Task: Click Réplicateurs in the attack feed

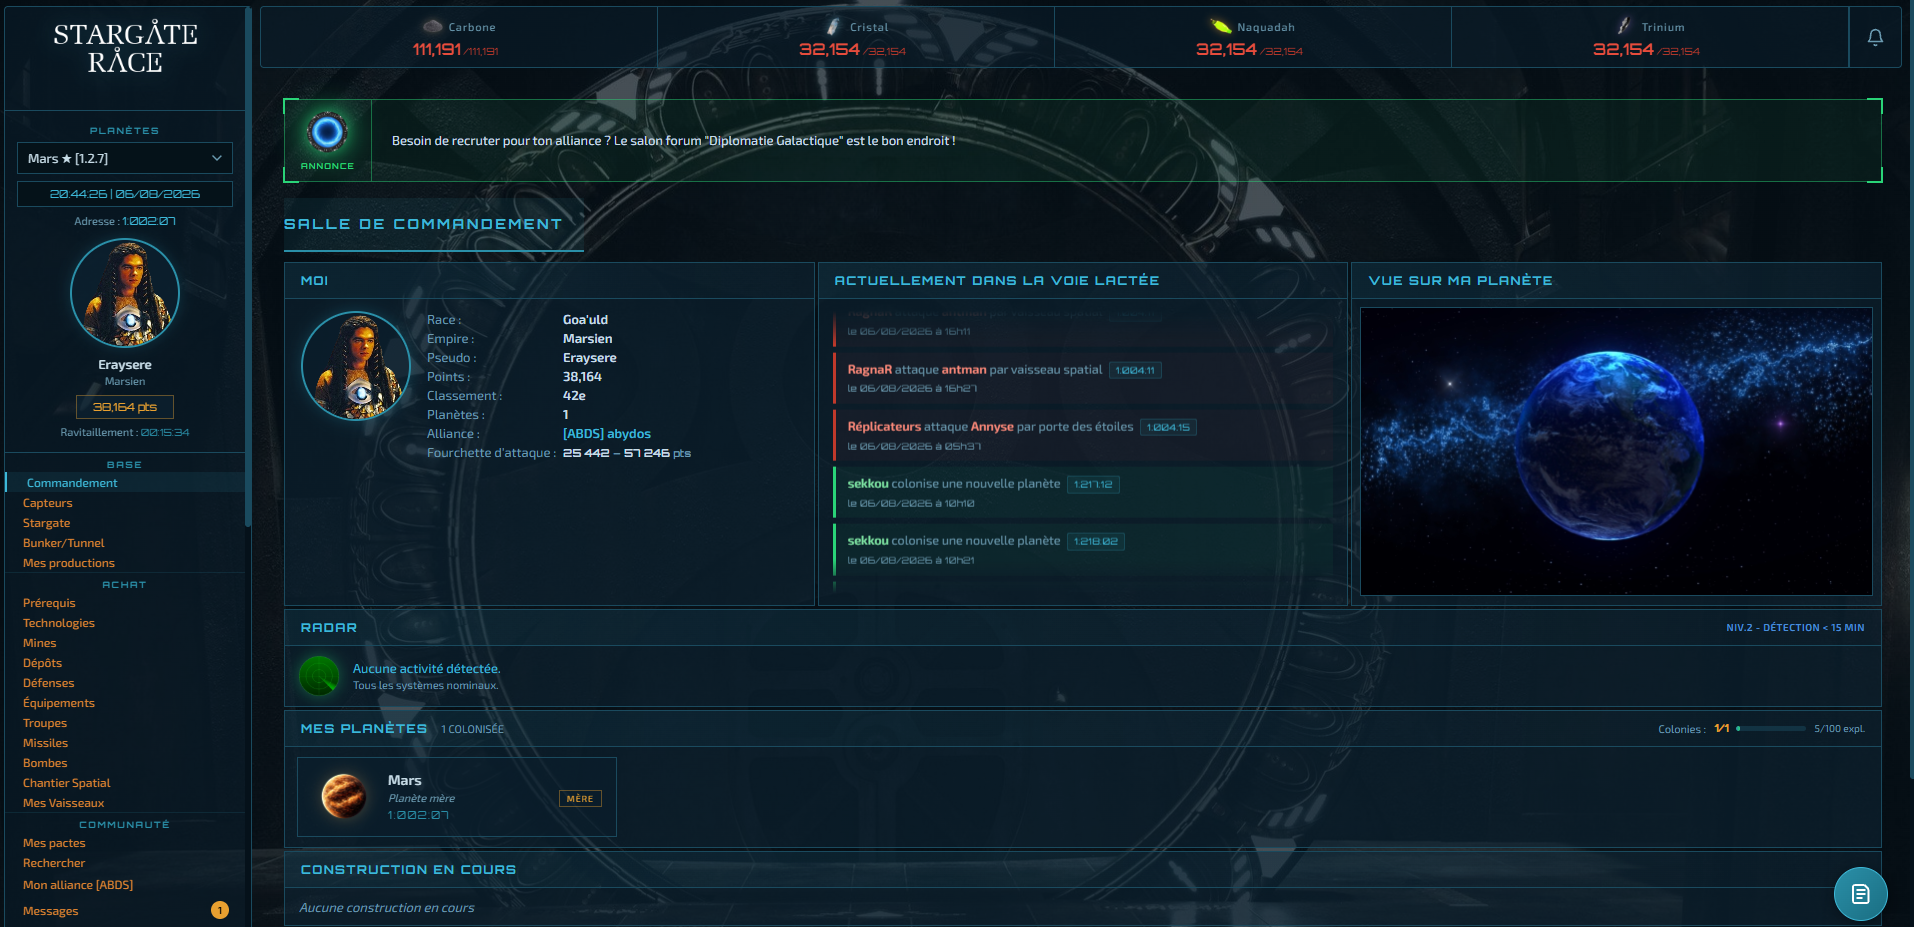Action: pos(885,427)
